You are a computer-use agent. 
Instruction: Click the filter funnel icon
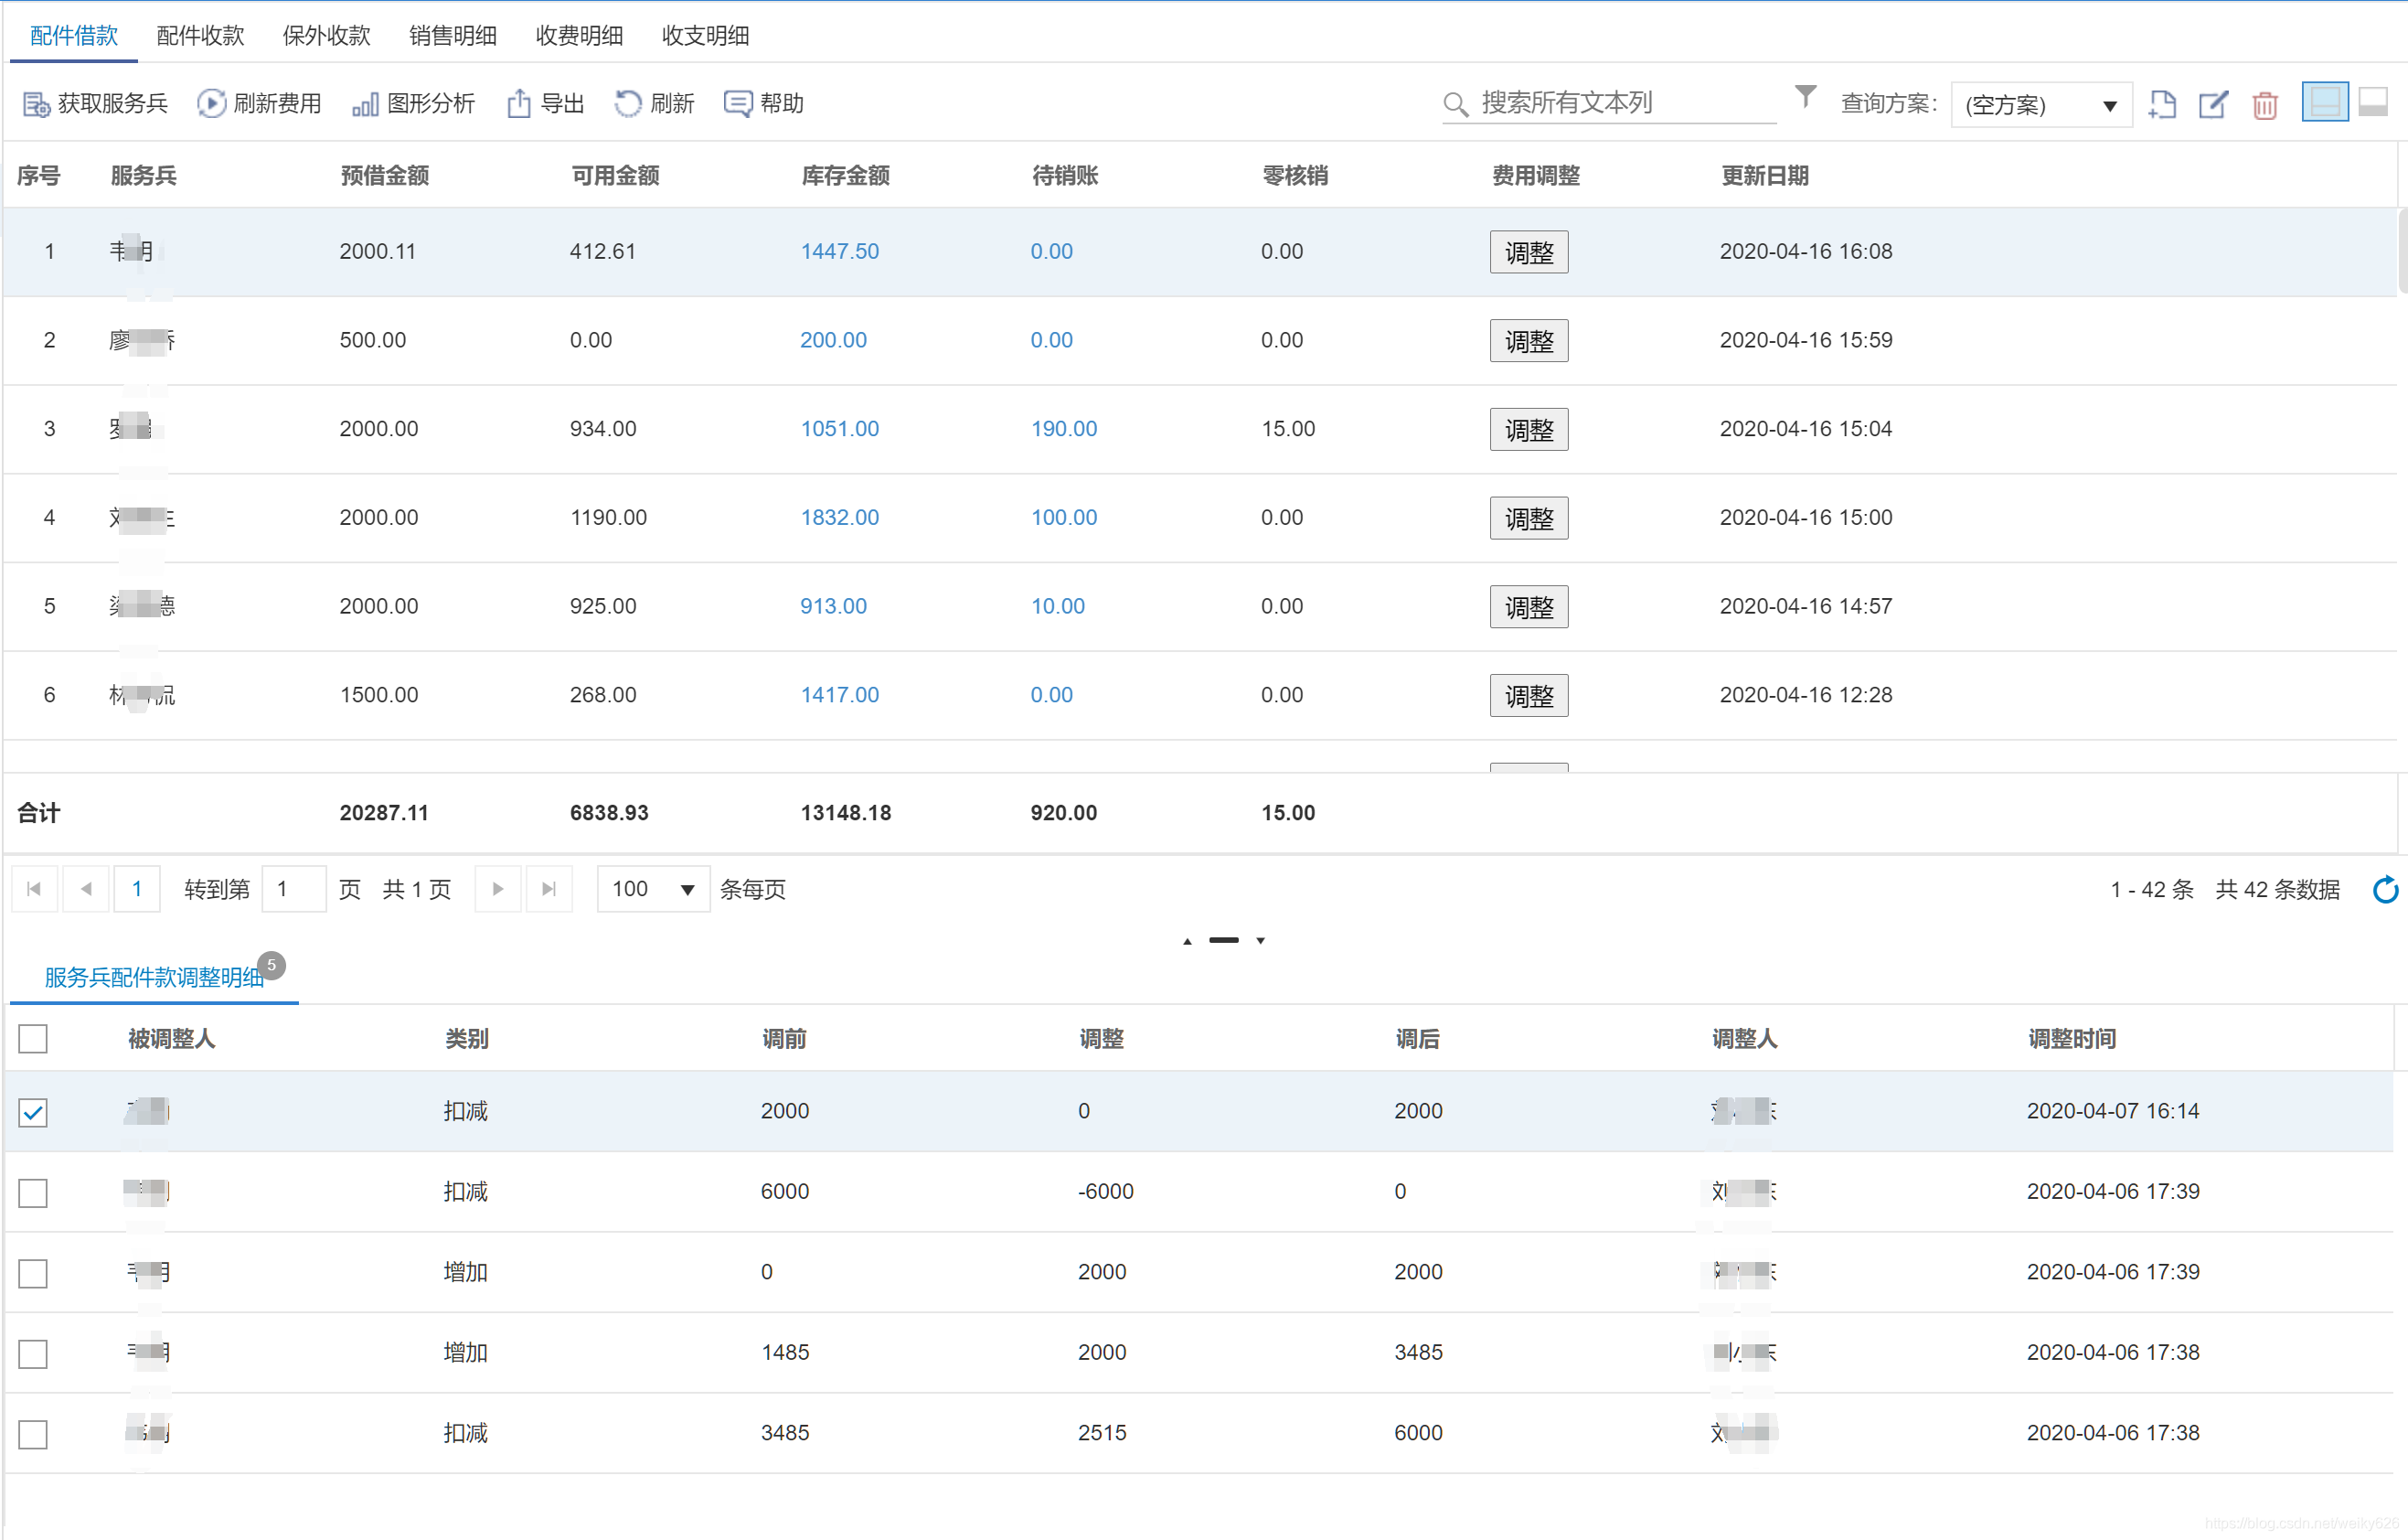tap(1805, 97)
